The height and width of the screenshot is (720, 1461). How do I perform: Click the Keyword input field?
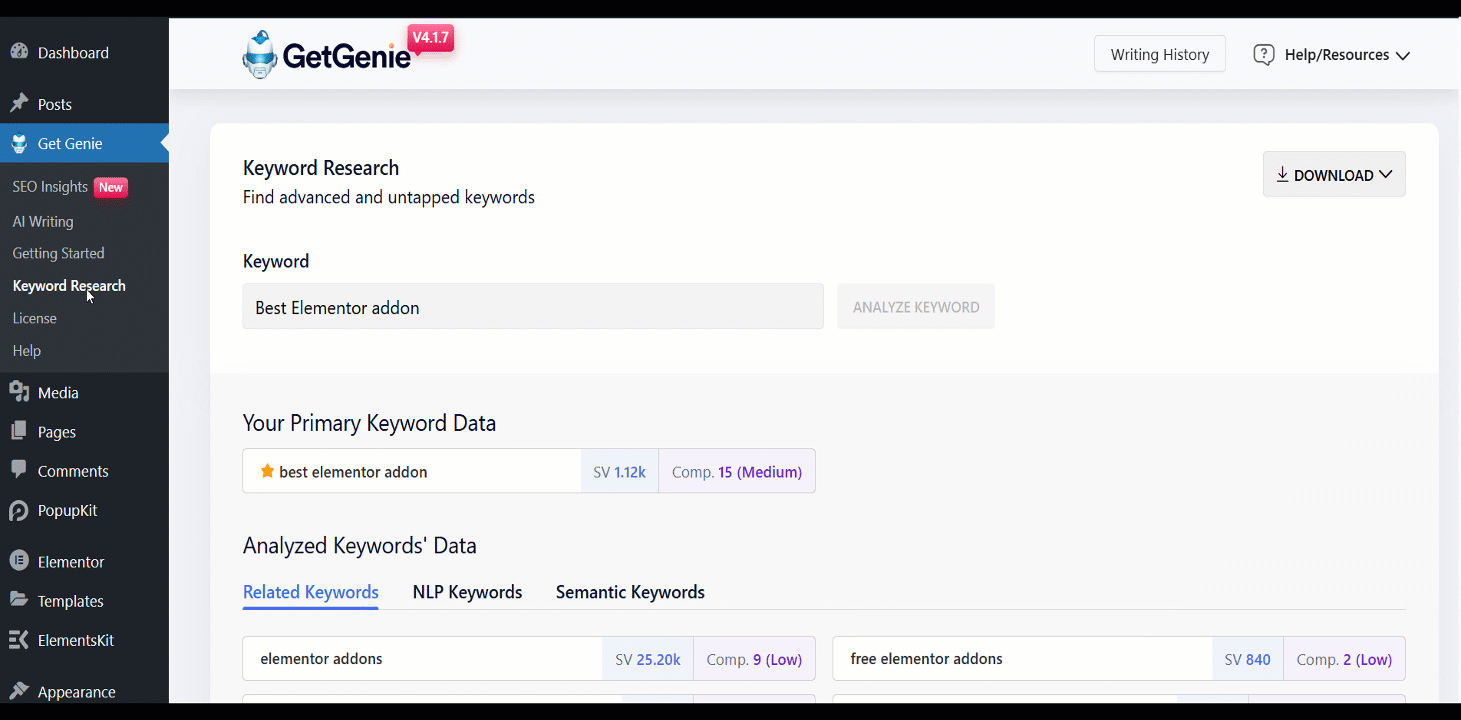click(x=533, y=306)
